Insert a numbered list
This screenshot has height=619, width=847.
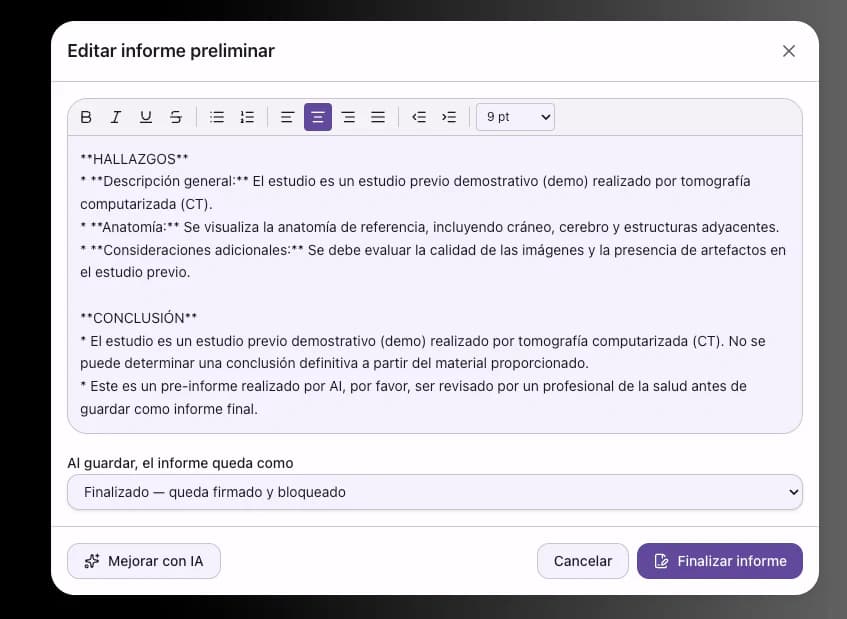click(247, 117)
